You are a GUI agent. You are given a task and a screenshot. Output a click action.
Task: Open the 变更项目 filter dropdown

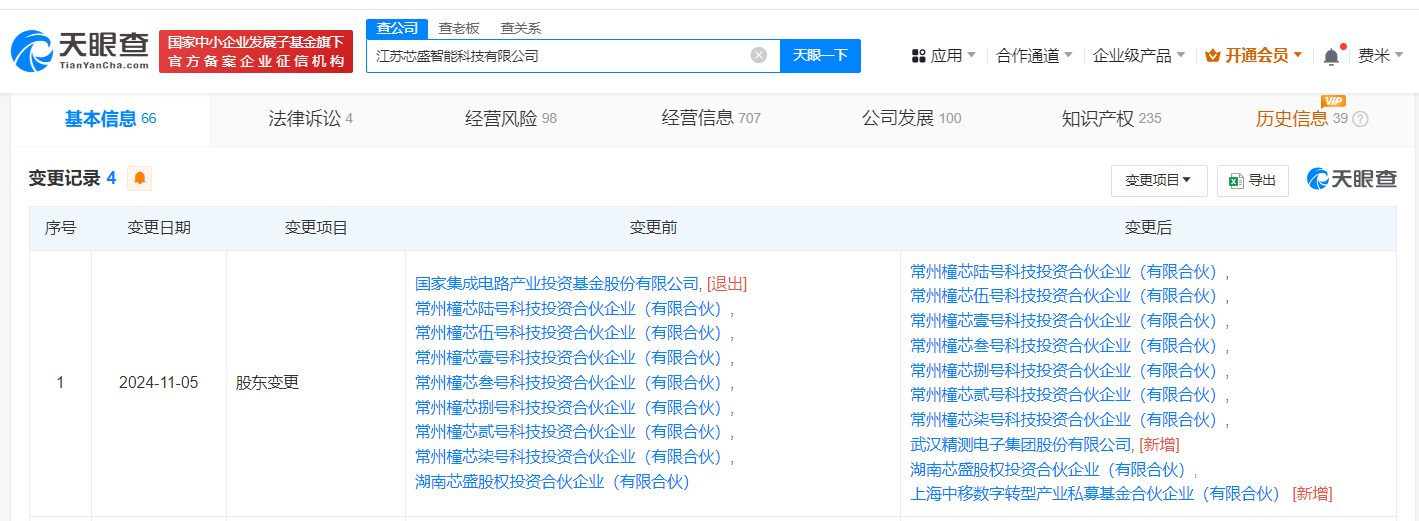[x=1159, y=180]
